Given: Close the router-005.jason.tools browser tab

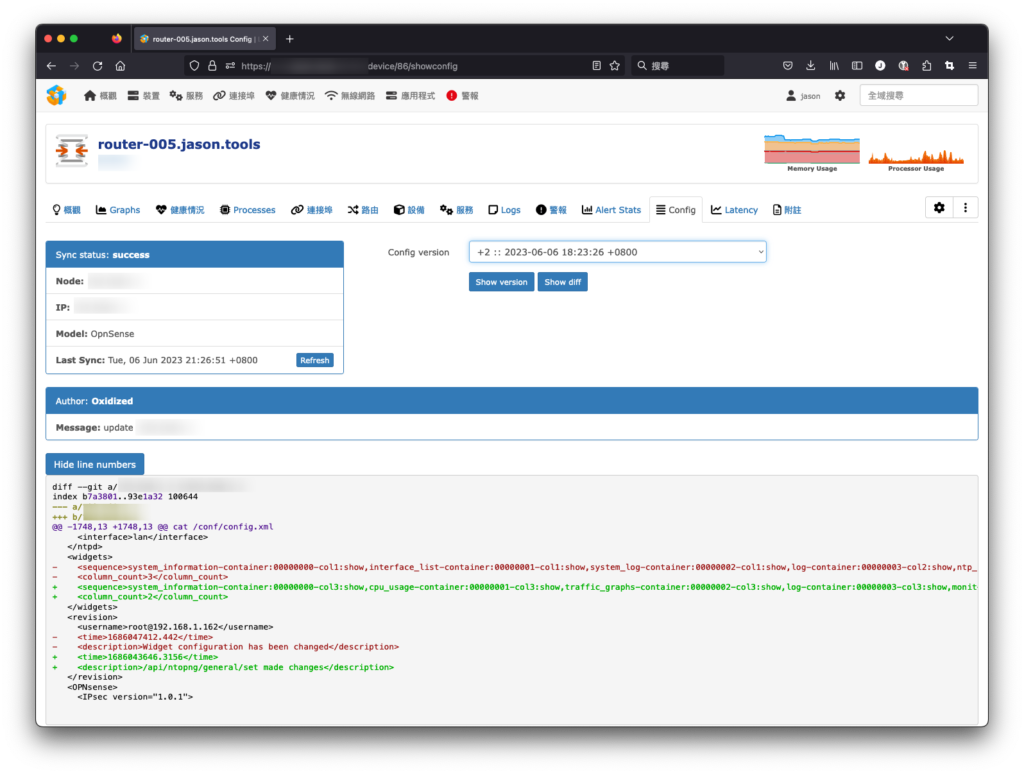Looking at the screenshot, I should pos(266,39).
